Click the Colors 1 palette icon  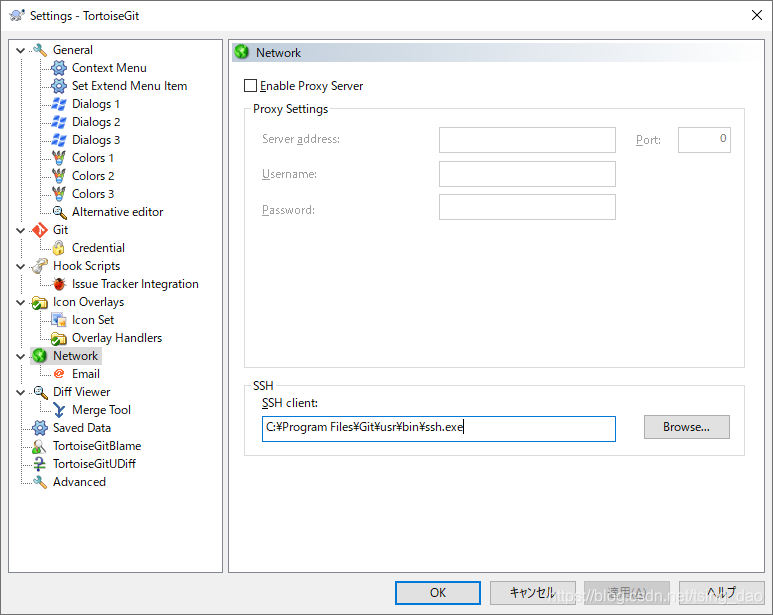pyautogui.click(x=59, y=158)
